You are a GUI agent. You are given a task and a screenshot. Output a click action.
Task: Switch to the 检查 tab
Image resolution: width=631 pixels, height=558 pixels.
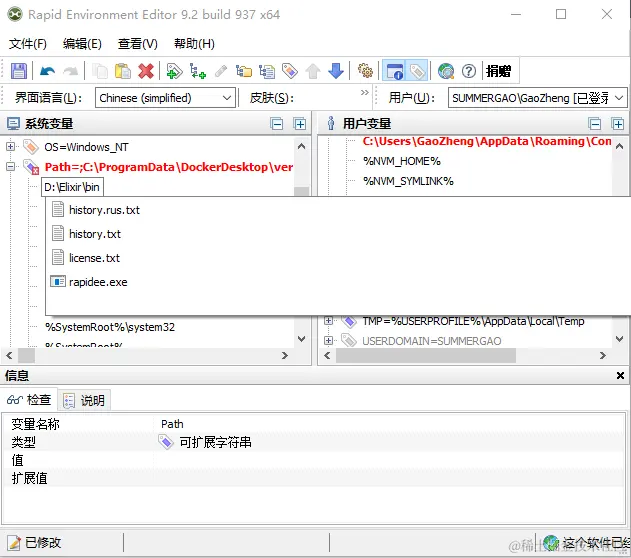click(29, 400)
